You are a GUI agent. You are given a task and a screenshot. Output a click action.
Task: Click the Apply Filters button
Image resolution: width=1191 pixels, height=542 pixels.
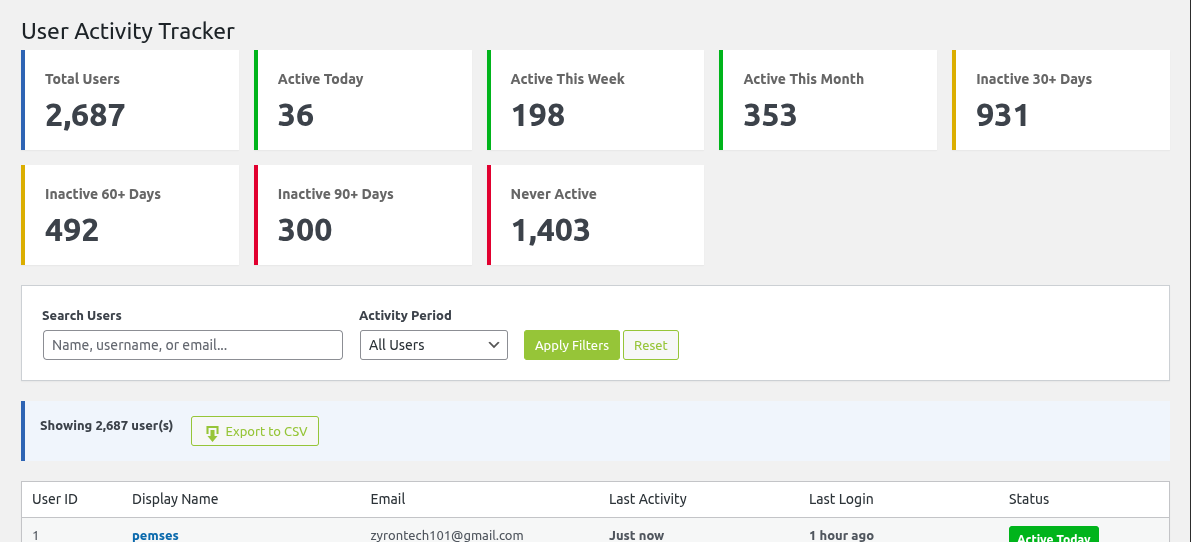(572, 345)
